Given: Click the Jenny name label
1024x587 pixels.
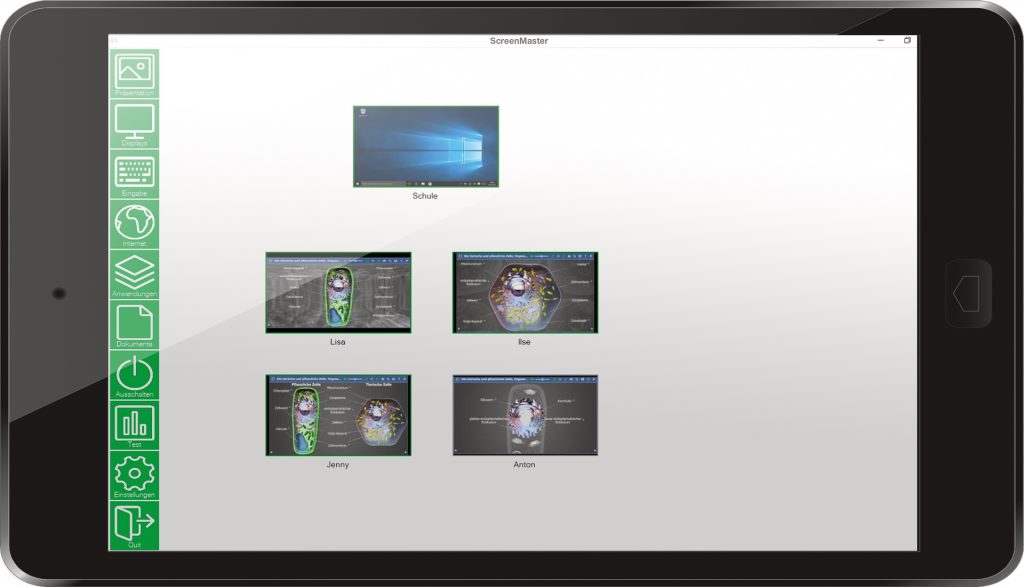Looking at the screenshot, I should (338, 465).
